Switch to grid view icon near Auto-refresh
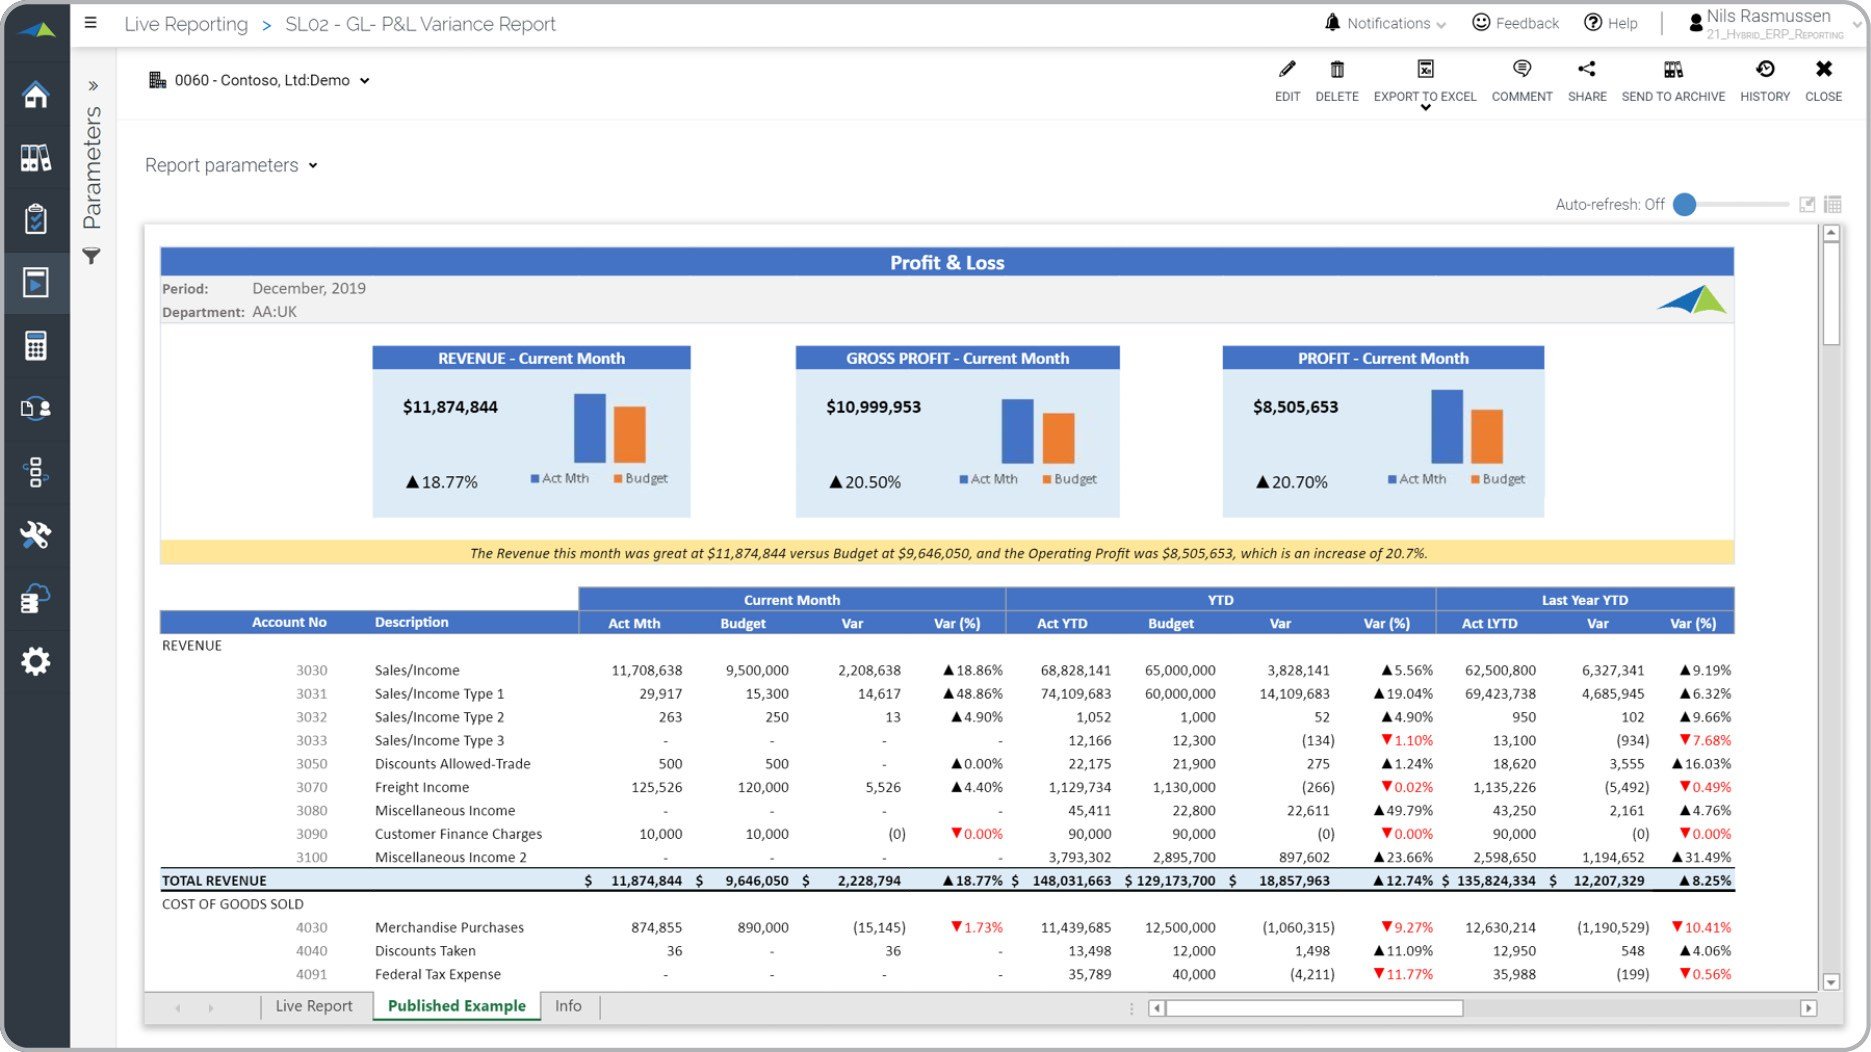1871x1052 pixels. point(1832,205)
